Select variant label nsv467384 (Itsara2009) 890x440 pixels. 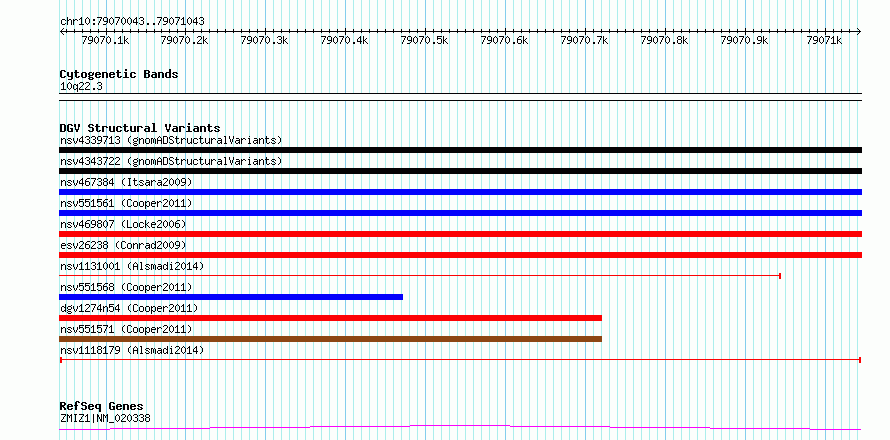(126, 182)
